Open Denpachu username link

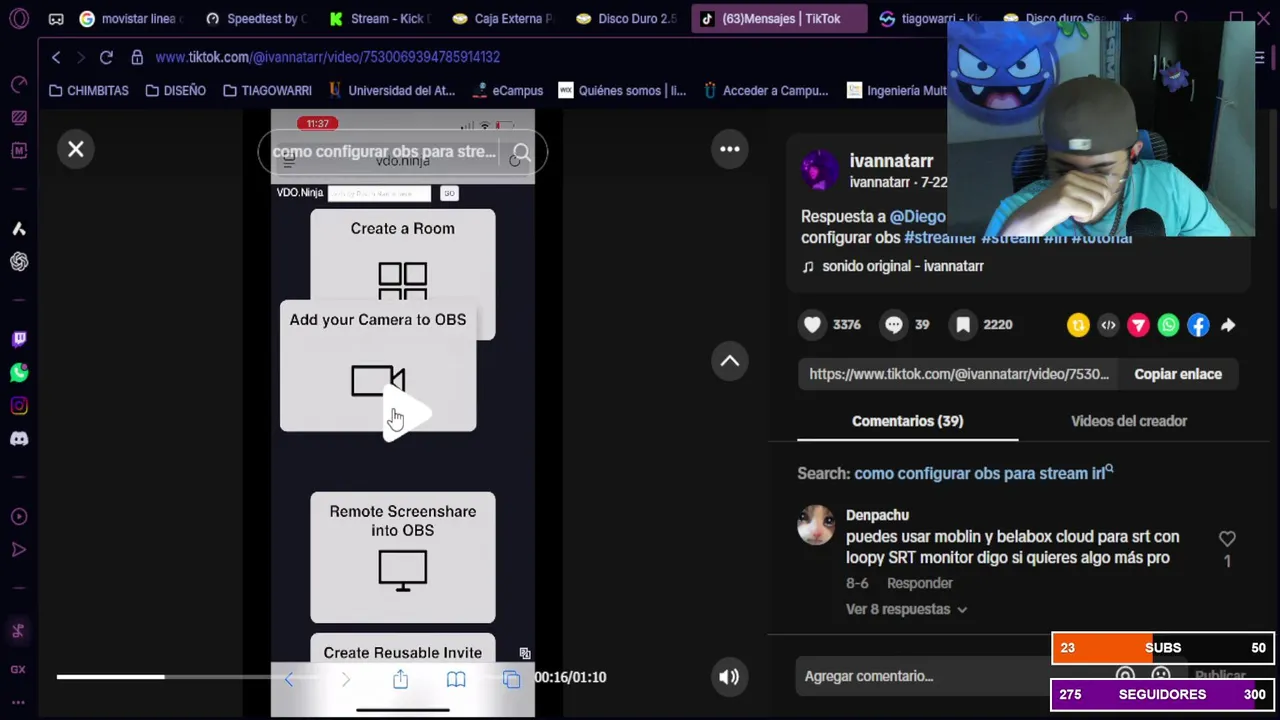click(877, 515)
